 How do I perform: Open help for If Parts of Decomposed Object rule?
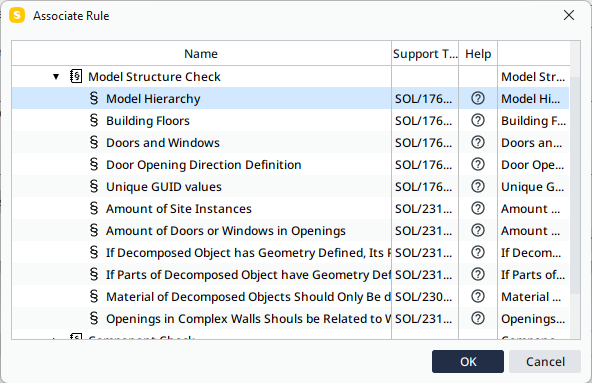coord(478,274)
